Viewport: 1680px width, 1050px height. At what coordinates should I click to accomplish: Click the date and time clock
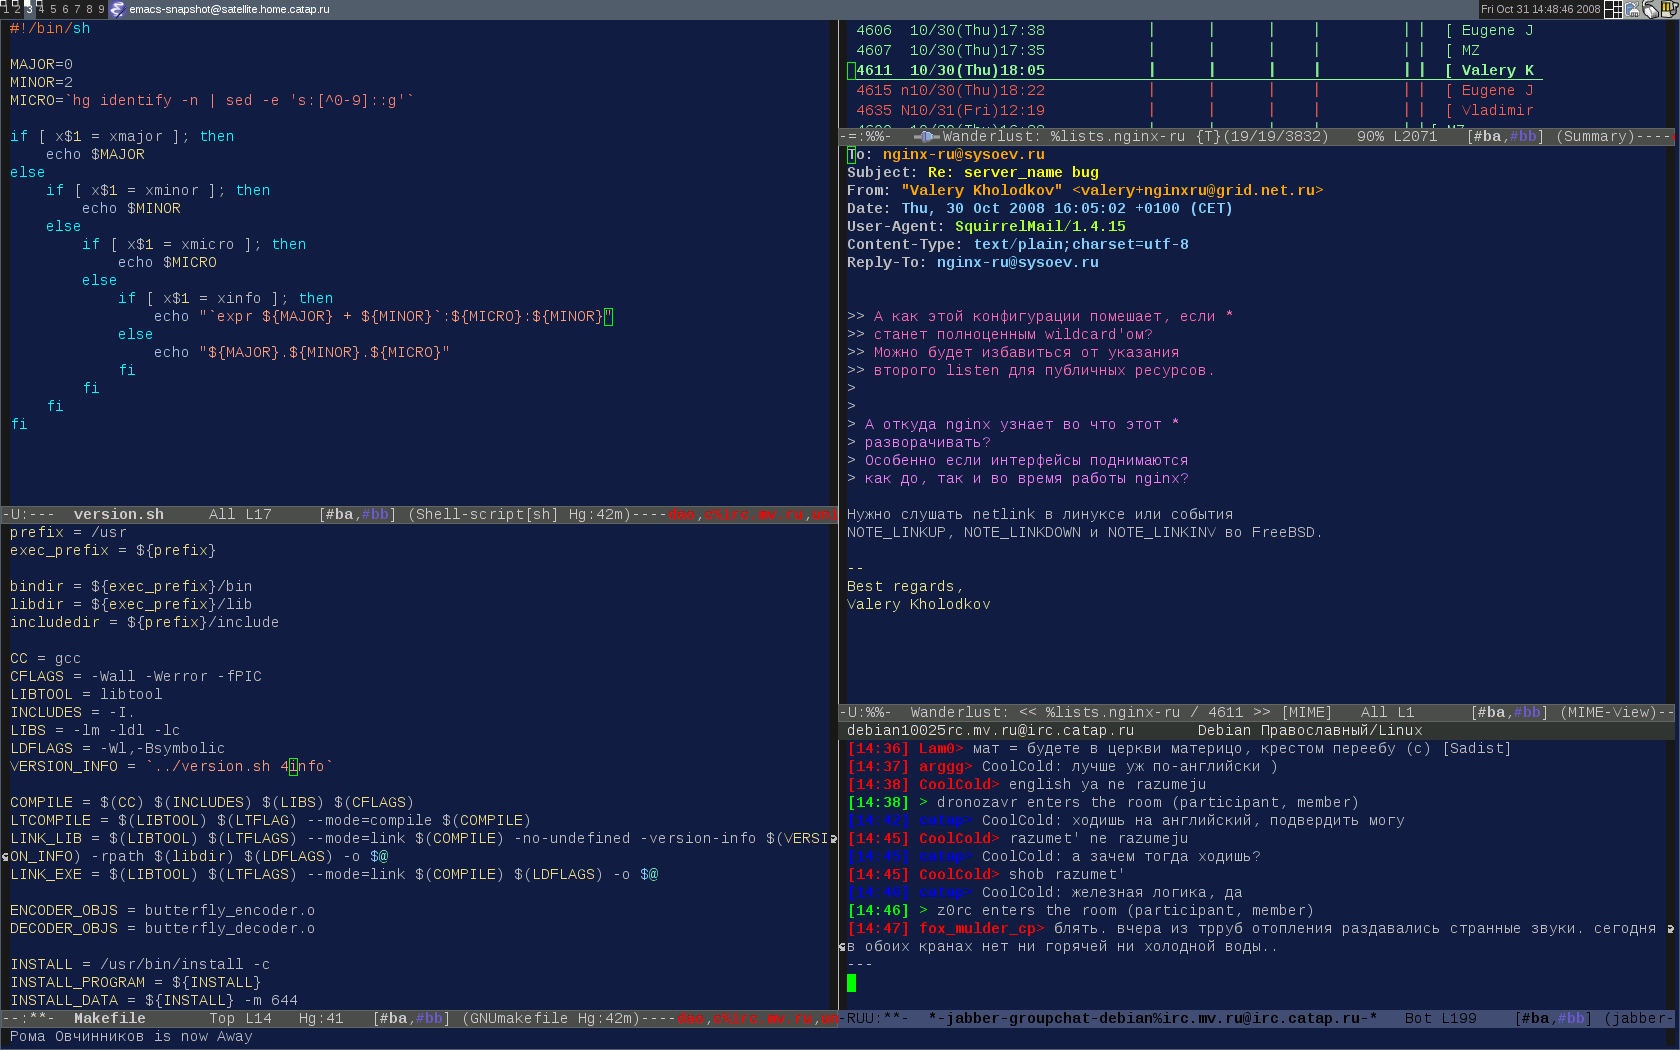coord(1540,9)
